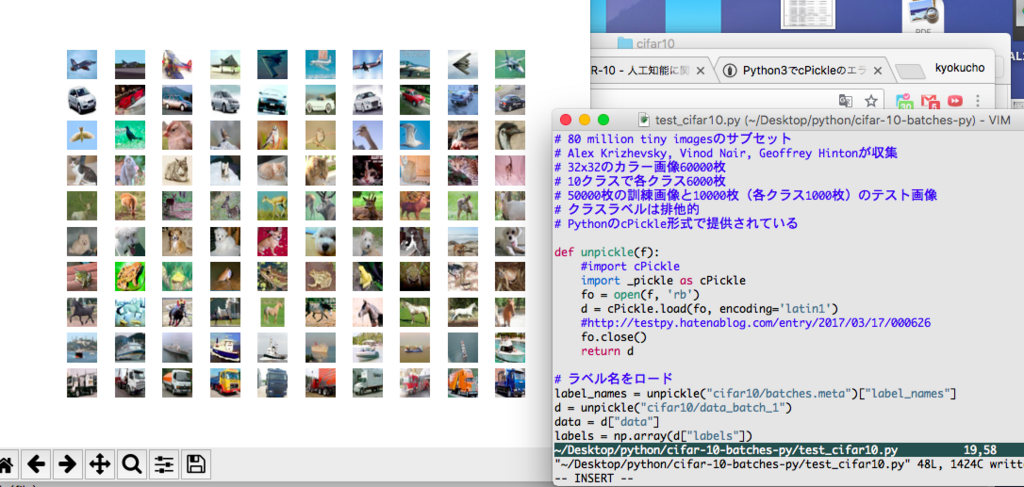Click the first airplane thumbnail in top row
Image resolution: width=1024 pixels, height=487 pixels.
82,65
